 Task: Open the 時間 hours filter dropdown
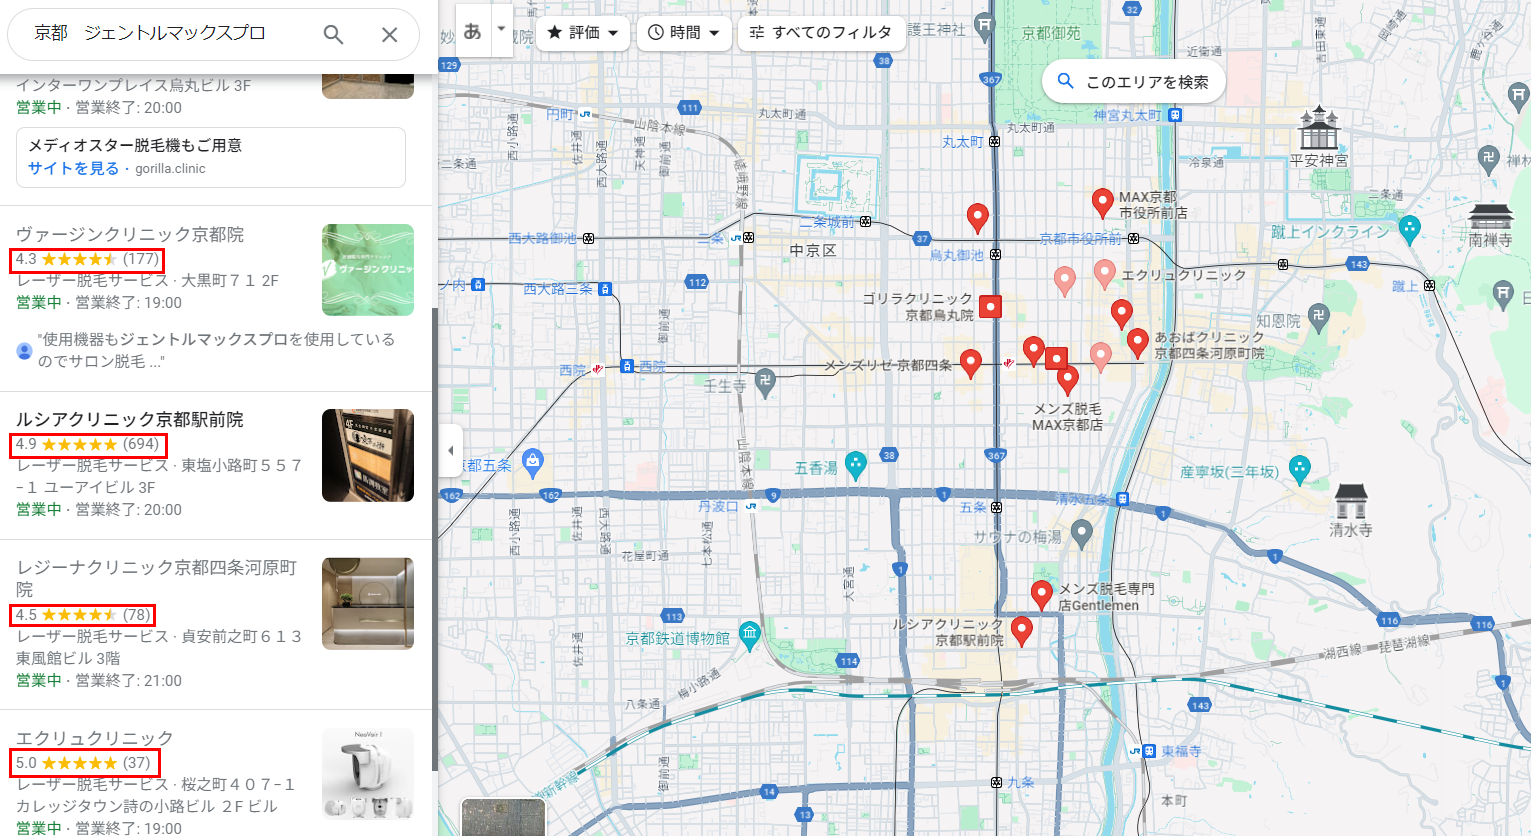point(684,33)
